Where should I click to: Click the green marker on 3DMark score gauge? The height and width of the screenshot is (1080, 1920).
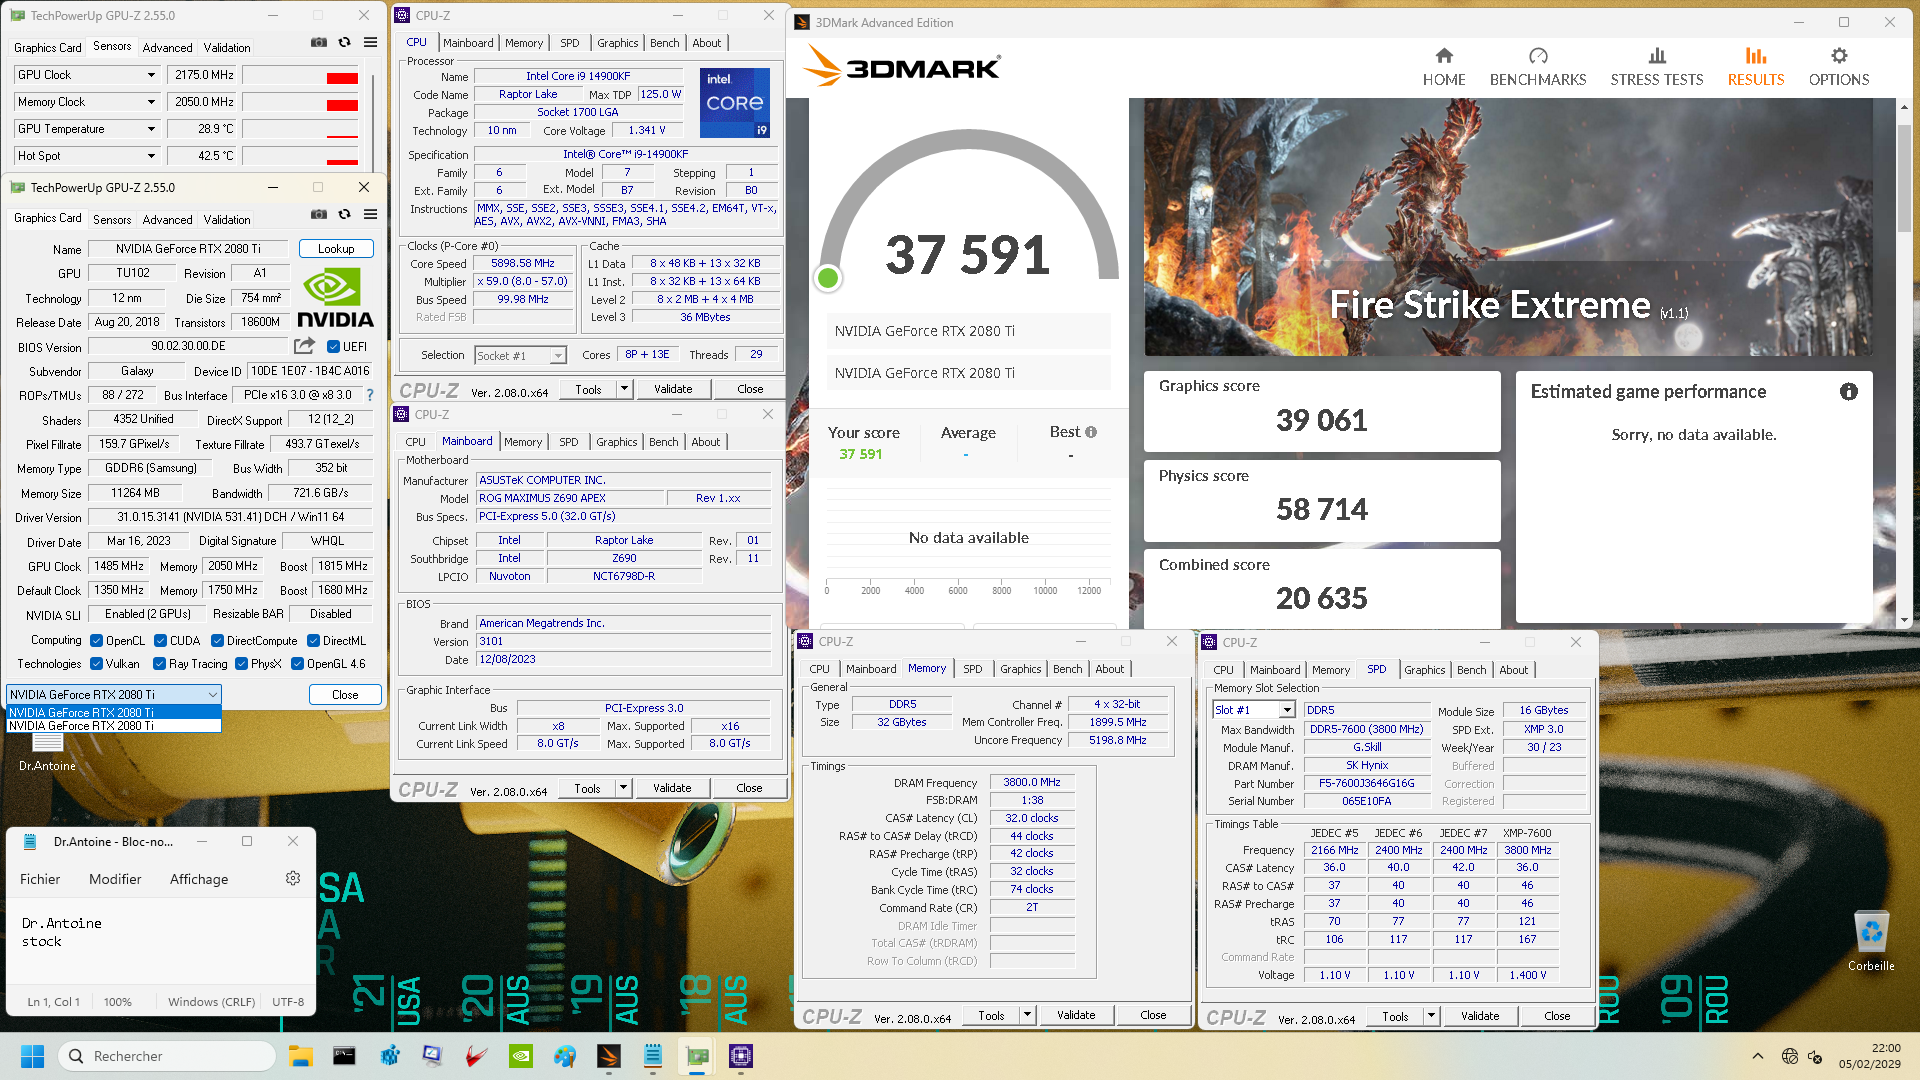(828, 278)
